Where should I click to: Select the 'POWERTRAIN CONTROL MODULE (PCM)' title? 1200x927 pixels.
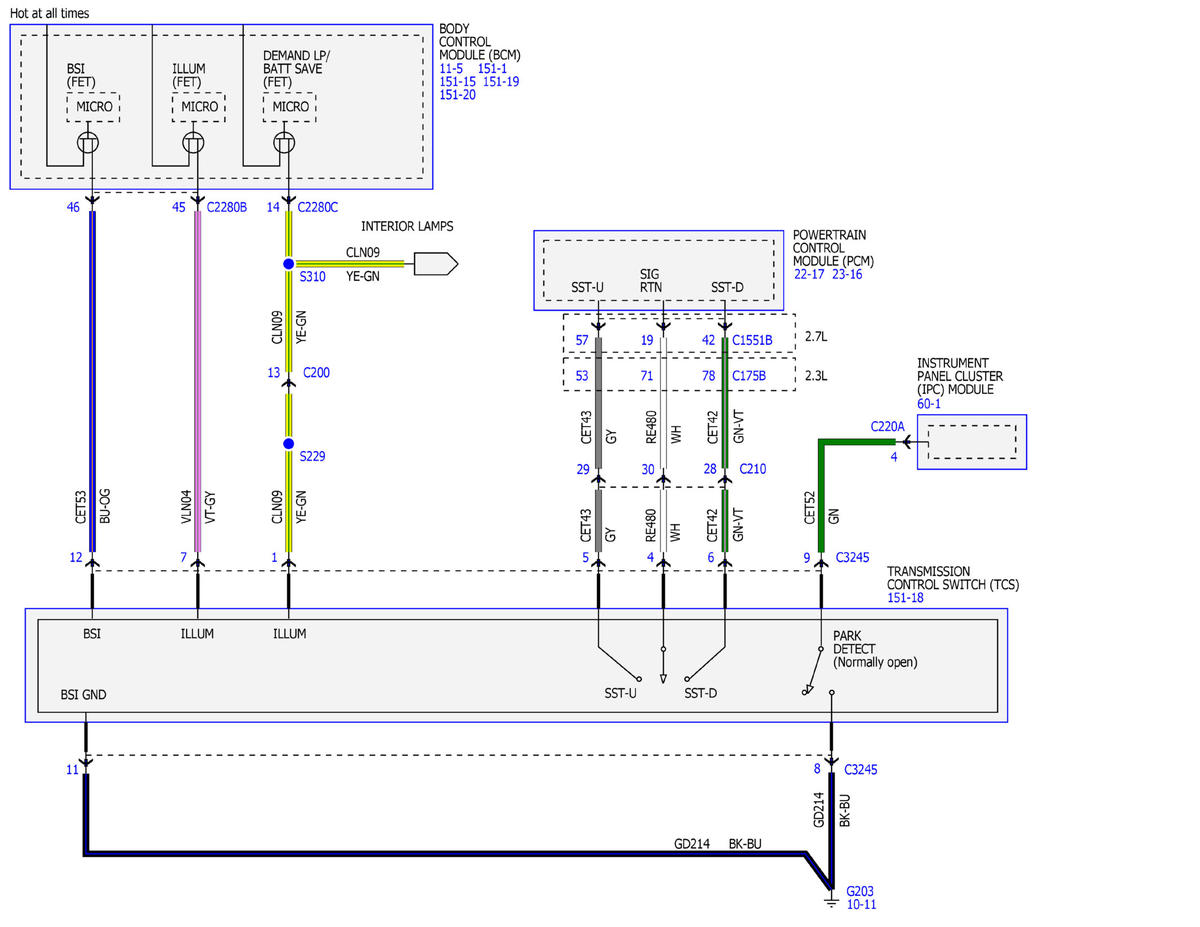point(834,247)
